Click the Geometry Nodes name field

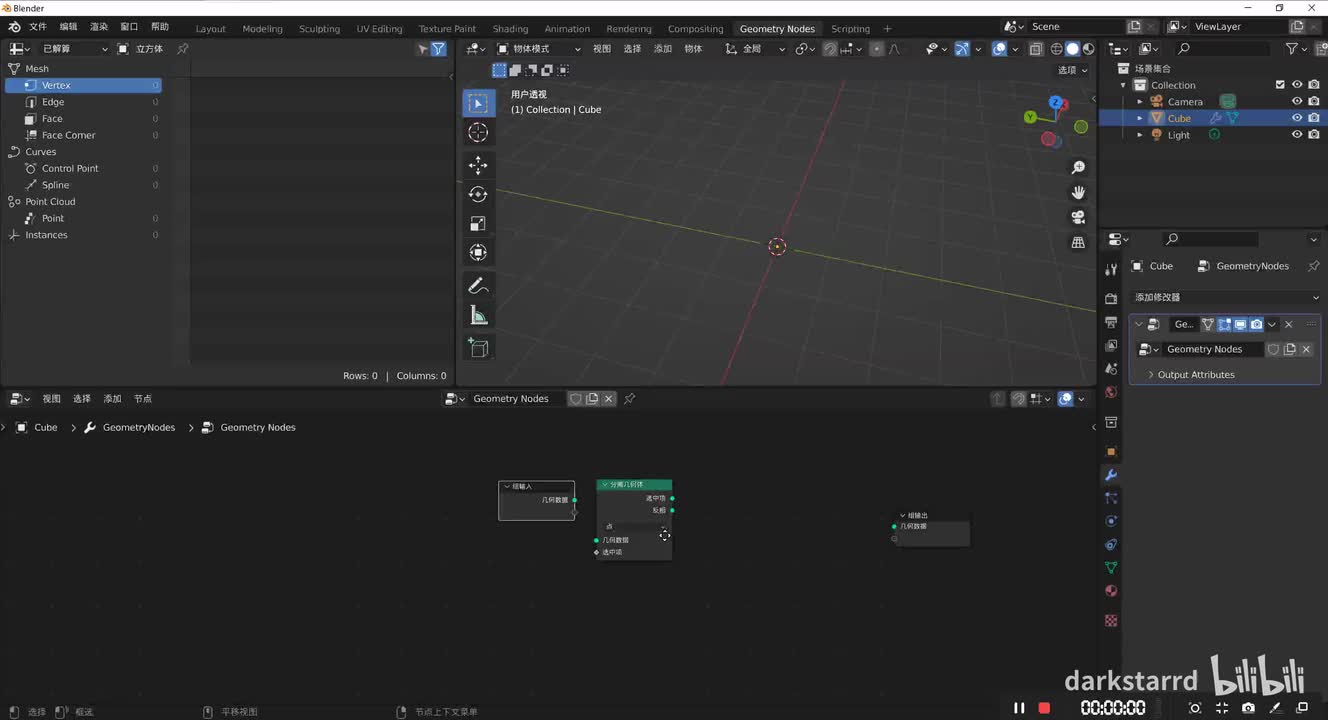click(1204, 349)
